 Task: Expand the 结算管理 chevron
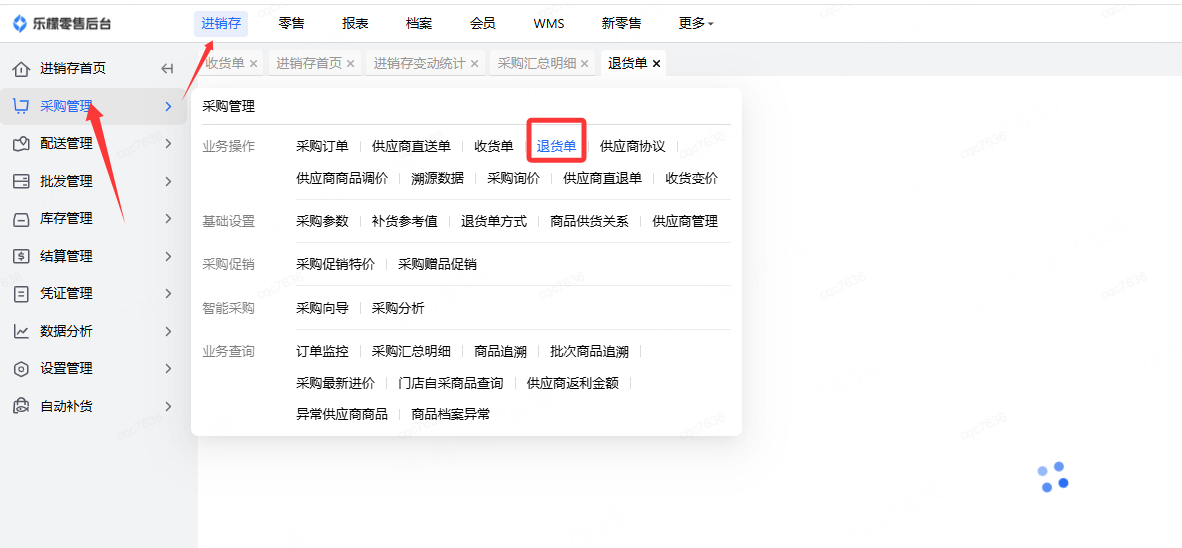pyautogui.click(x=168, y=256)
